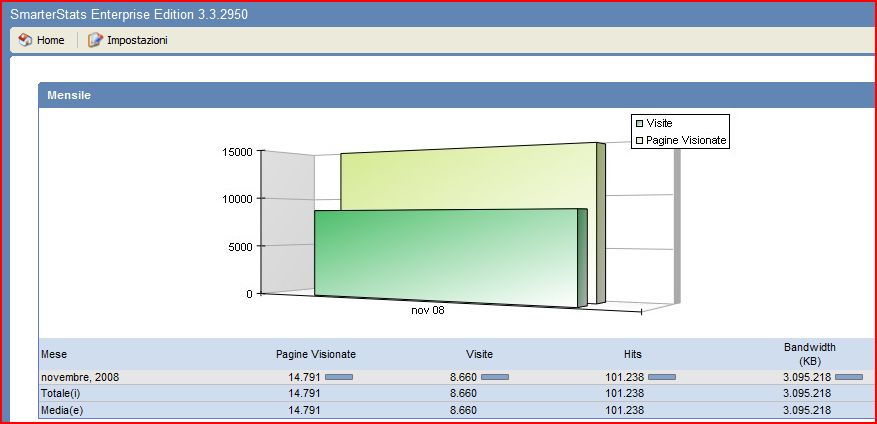This screenshot has width=877, height=424.
Task: Click the Visite green legend swatch
Action: (x=639, y=123)
